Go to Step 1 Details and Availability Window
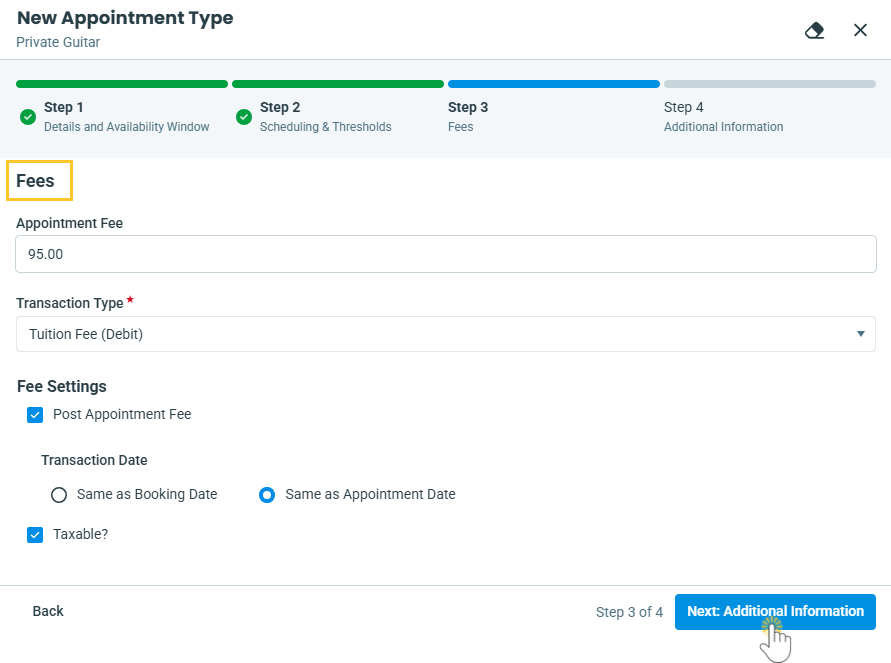 pyautogui.click(x=126, y=117)
